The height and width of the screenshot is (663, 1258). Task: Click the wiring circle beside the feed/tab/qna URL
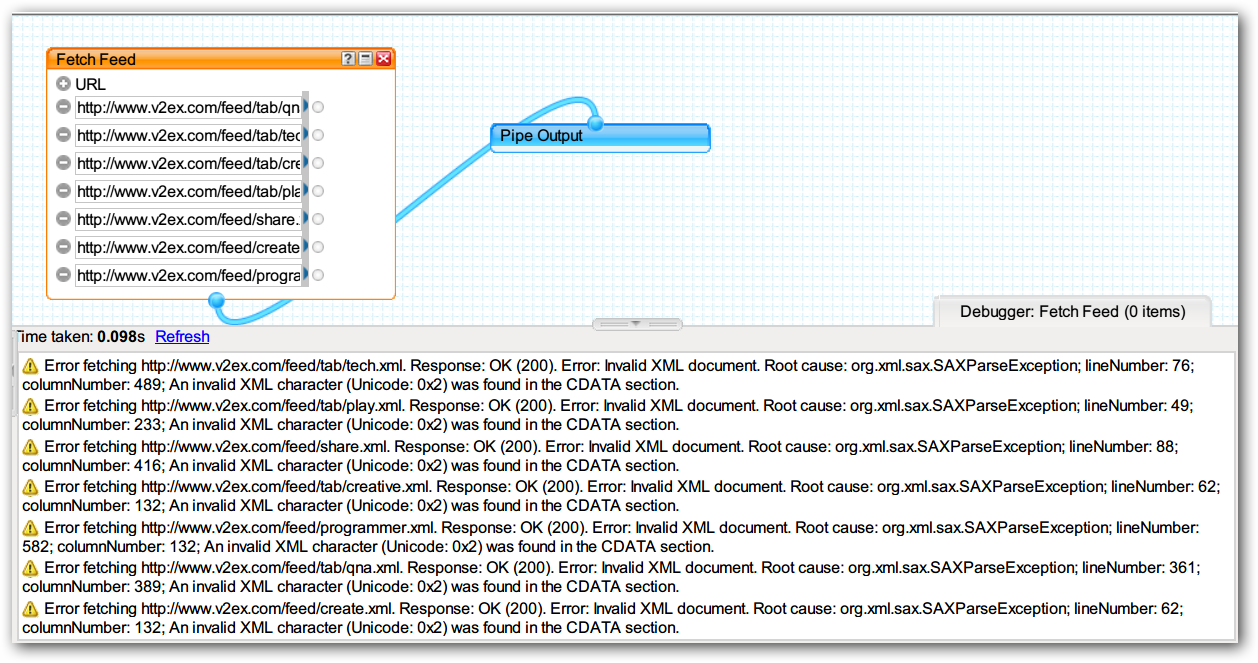(318, 107)
